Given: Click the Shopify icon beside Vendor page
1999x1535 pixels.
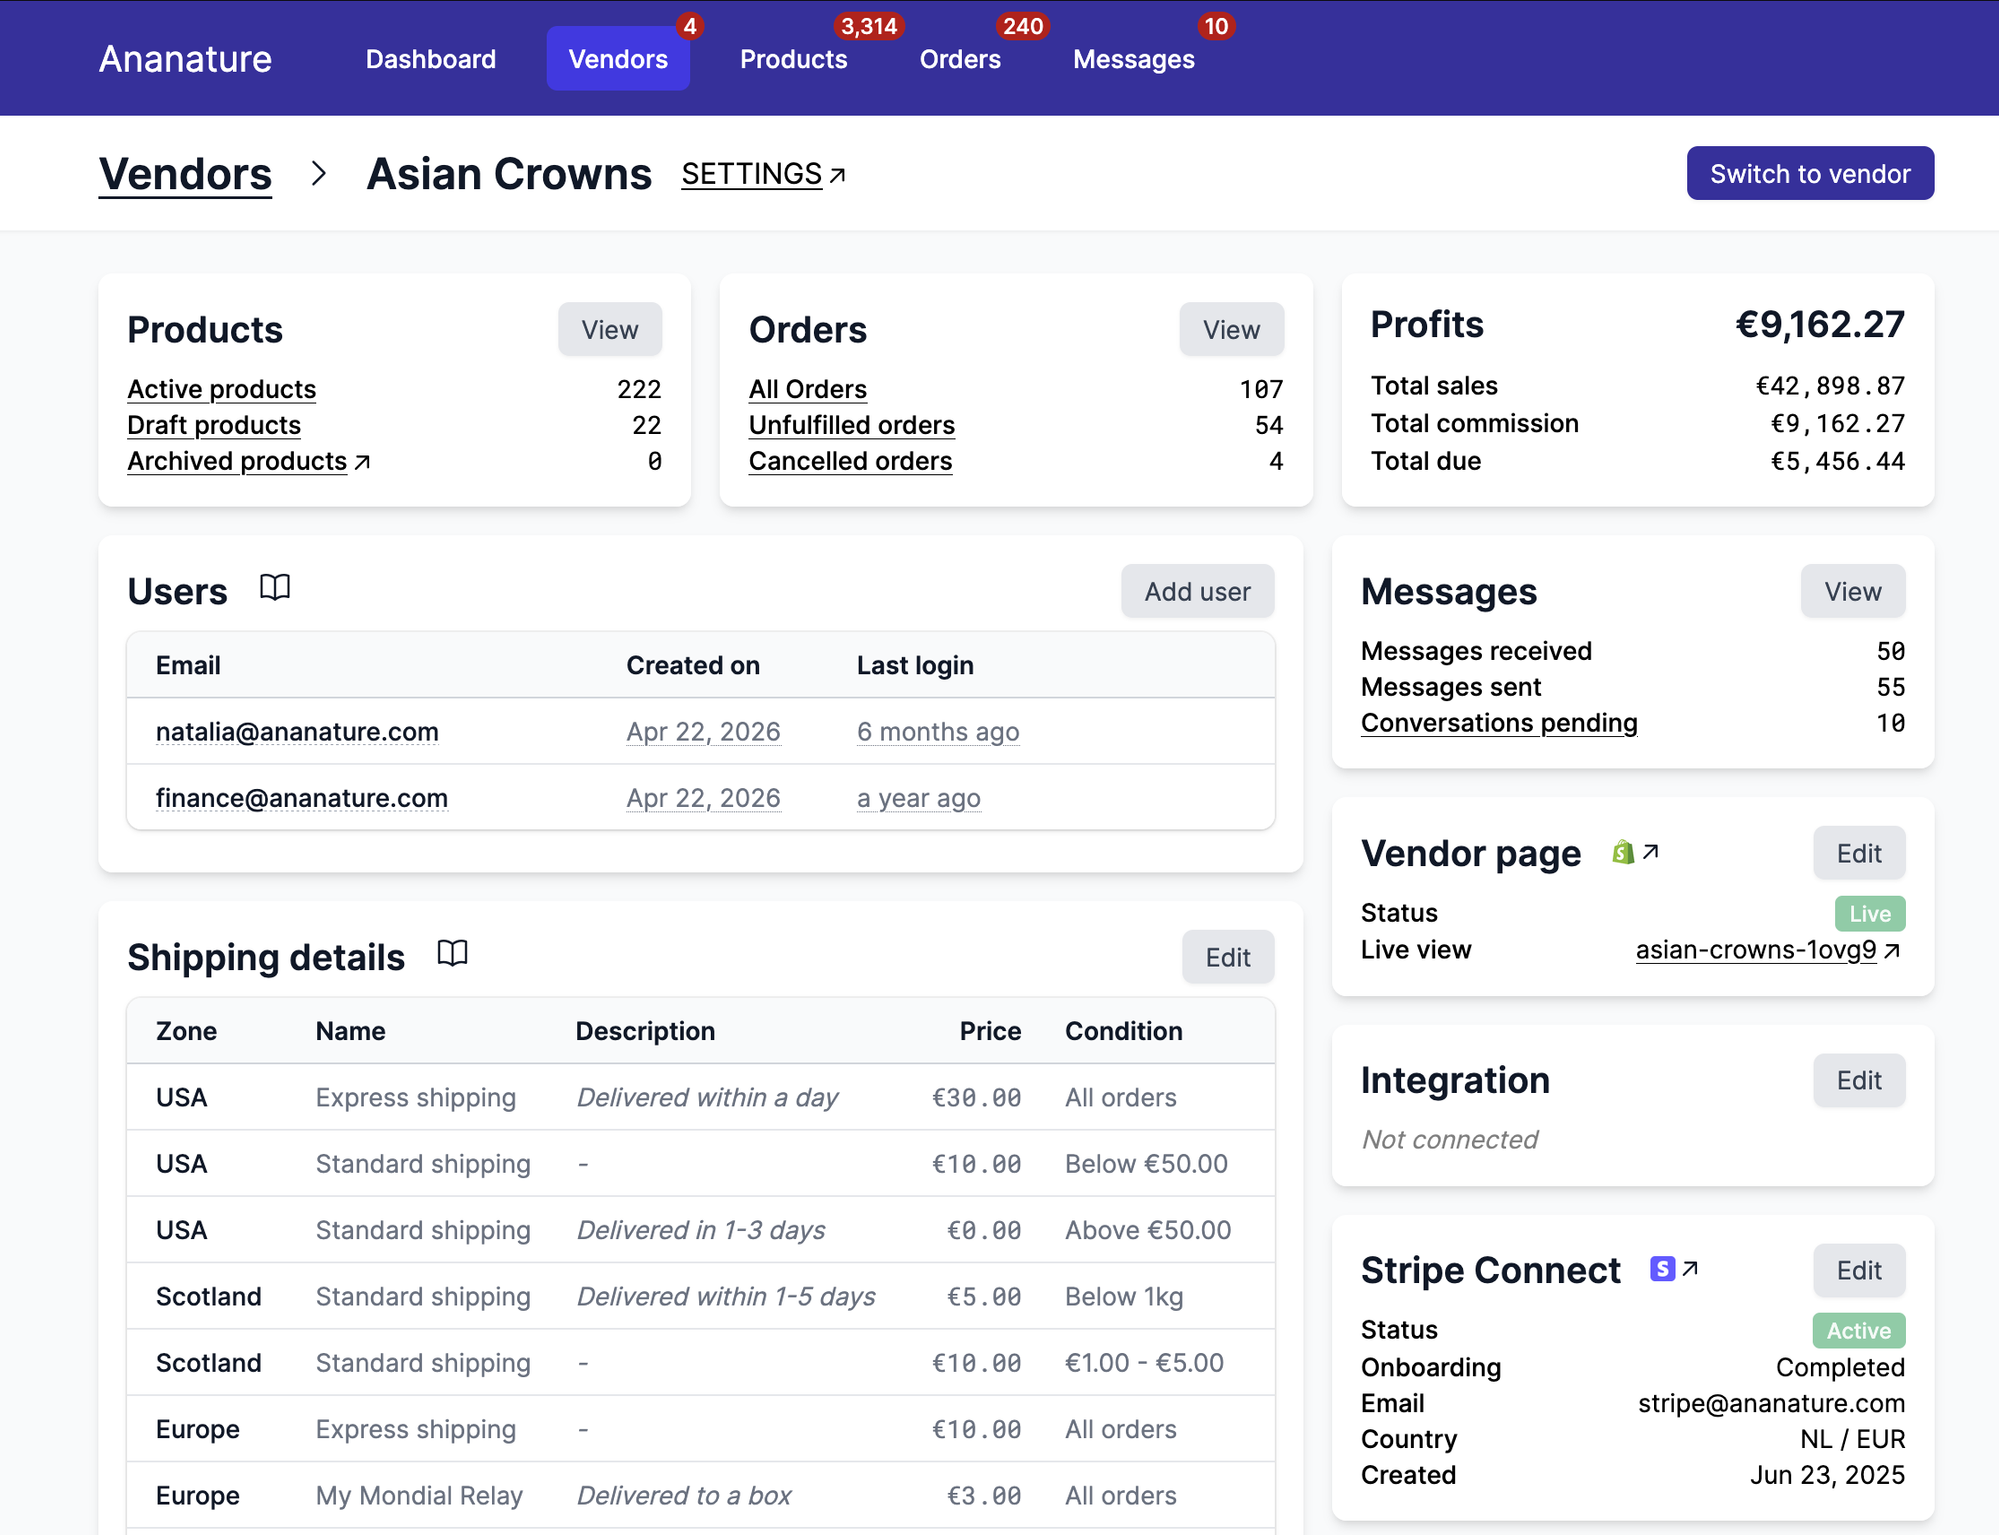Looking at the screenshot, I should click(1623, 852).
